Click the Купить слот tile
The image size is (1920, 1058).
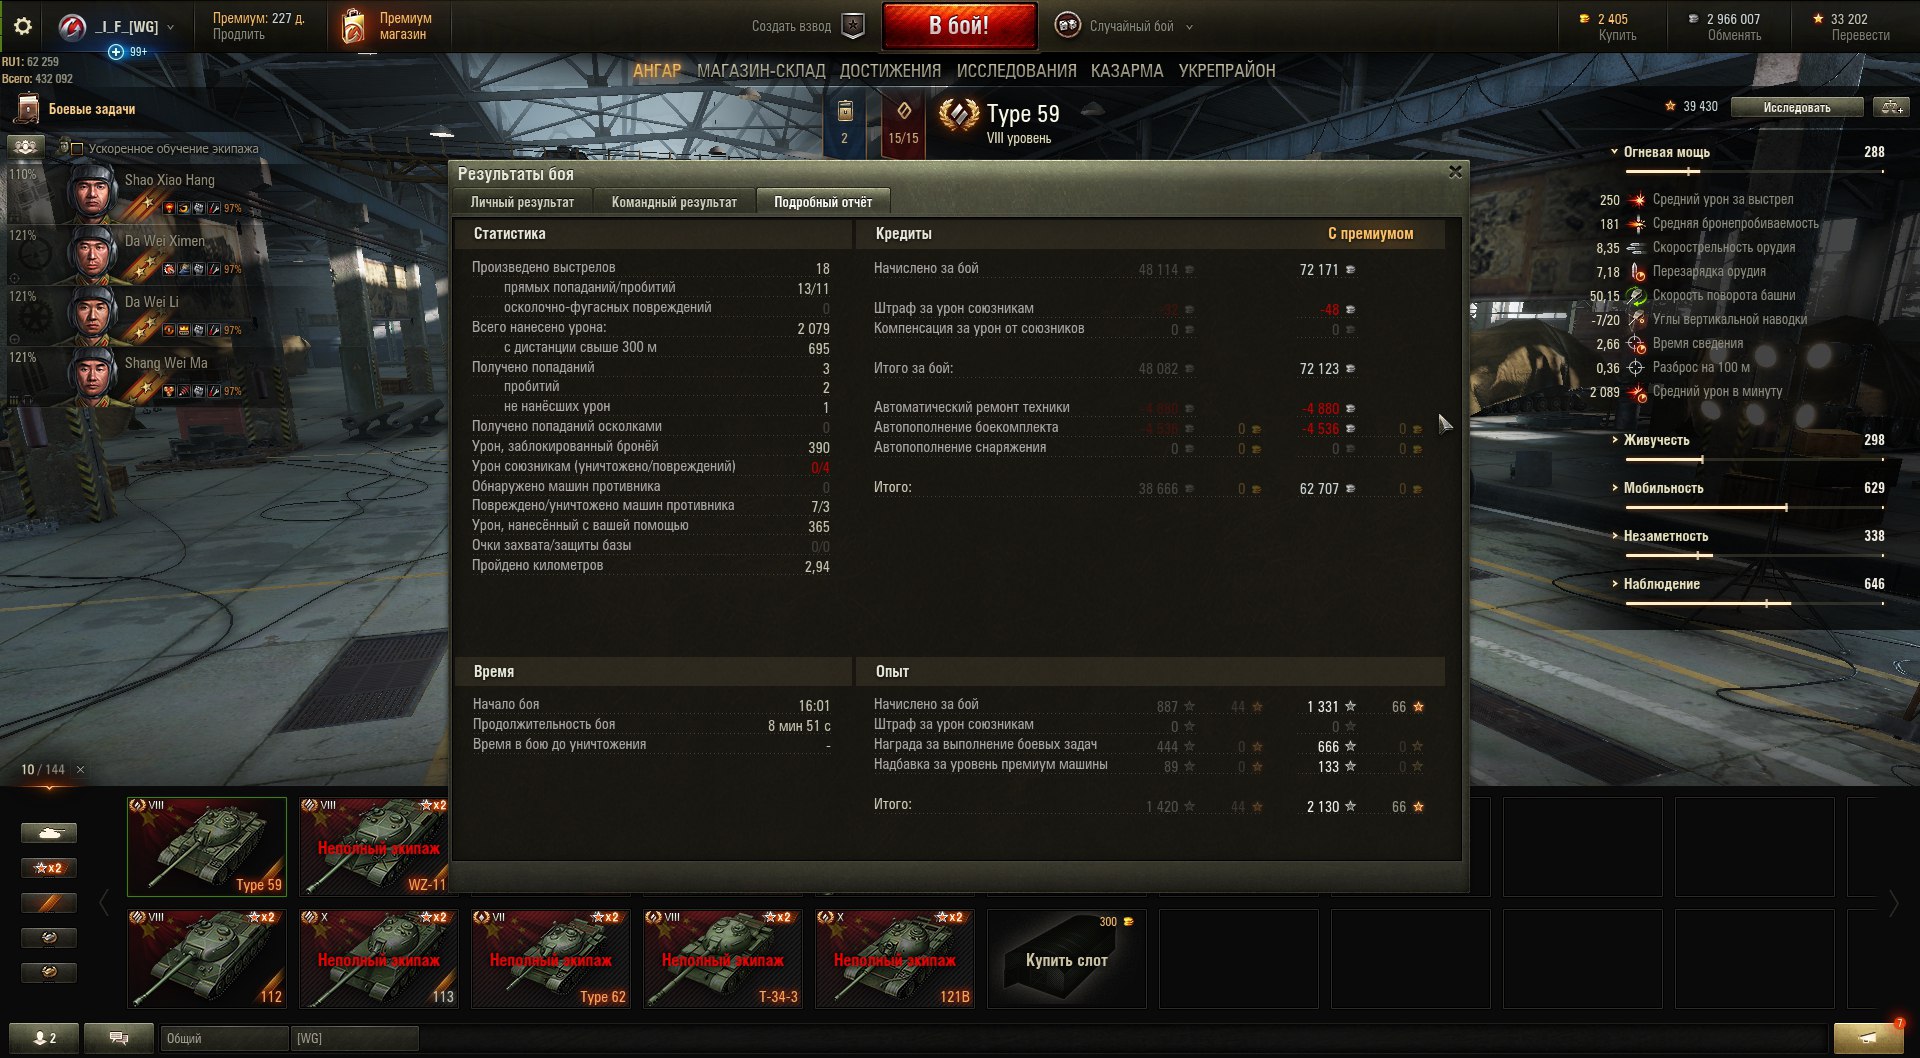pos(1067,958)
